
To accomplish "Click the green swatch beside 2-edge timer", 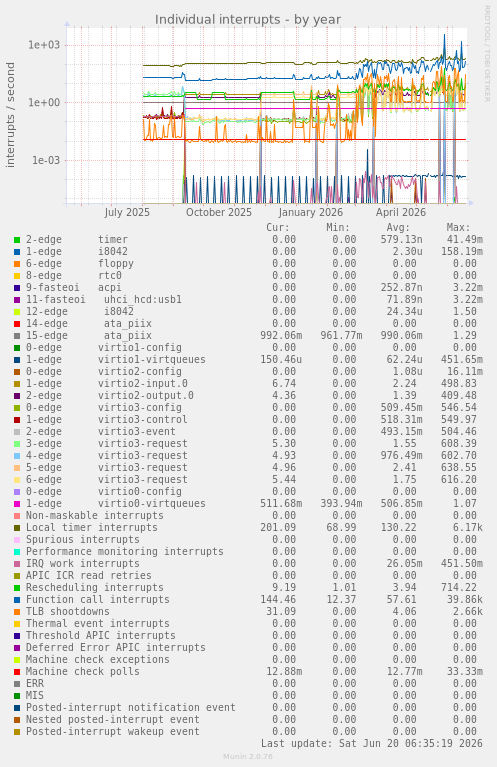I will coord(17,240).
